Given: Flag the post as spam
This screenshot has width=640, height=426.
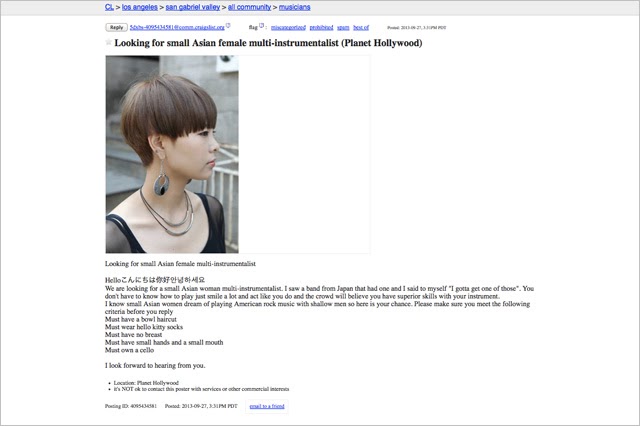Looking at the screenshot, I should (343, 27).
